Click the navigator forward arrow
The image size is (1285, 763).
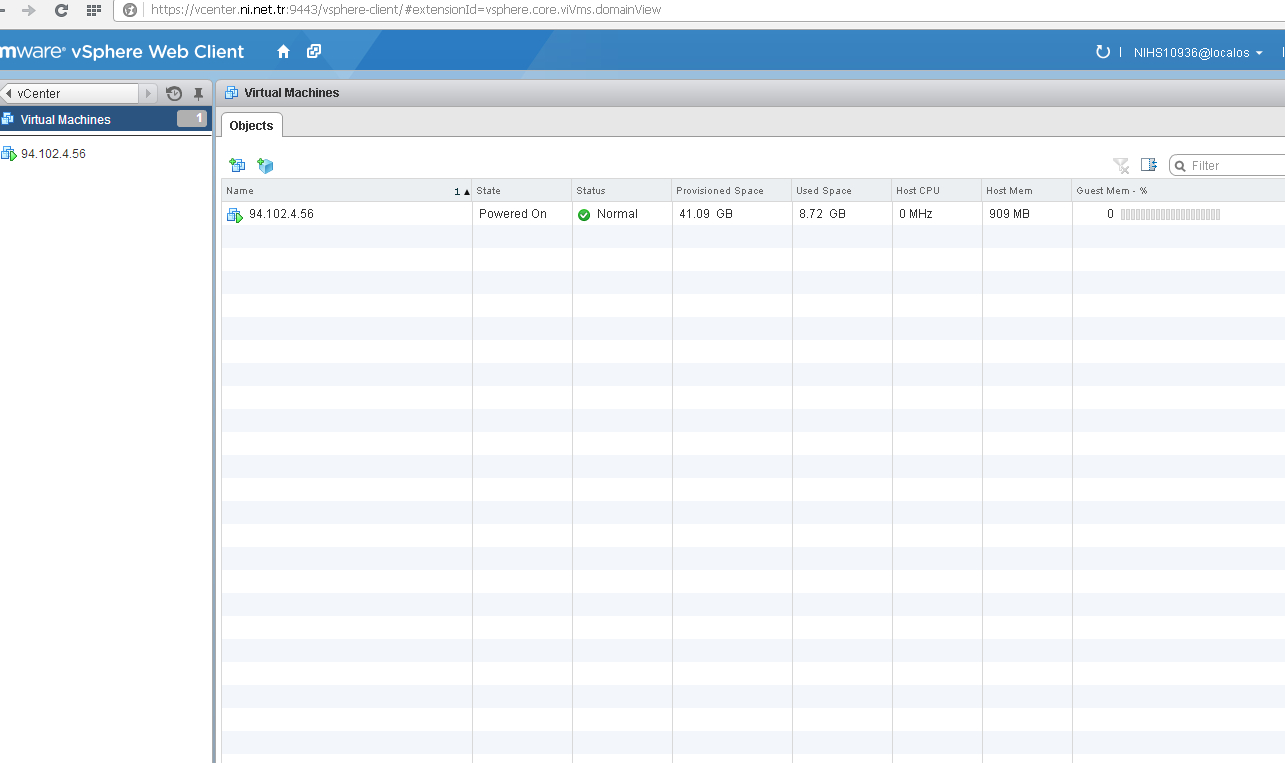point(148,93)
